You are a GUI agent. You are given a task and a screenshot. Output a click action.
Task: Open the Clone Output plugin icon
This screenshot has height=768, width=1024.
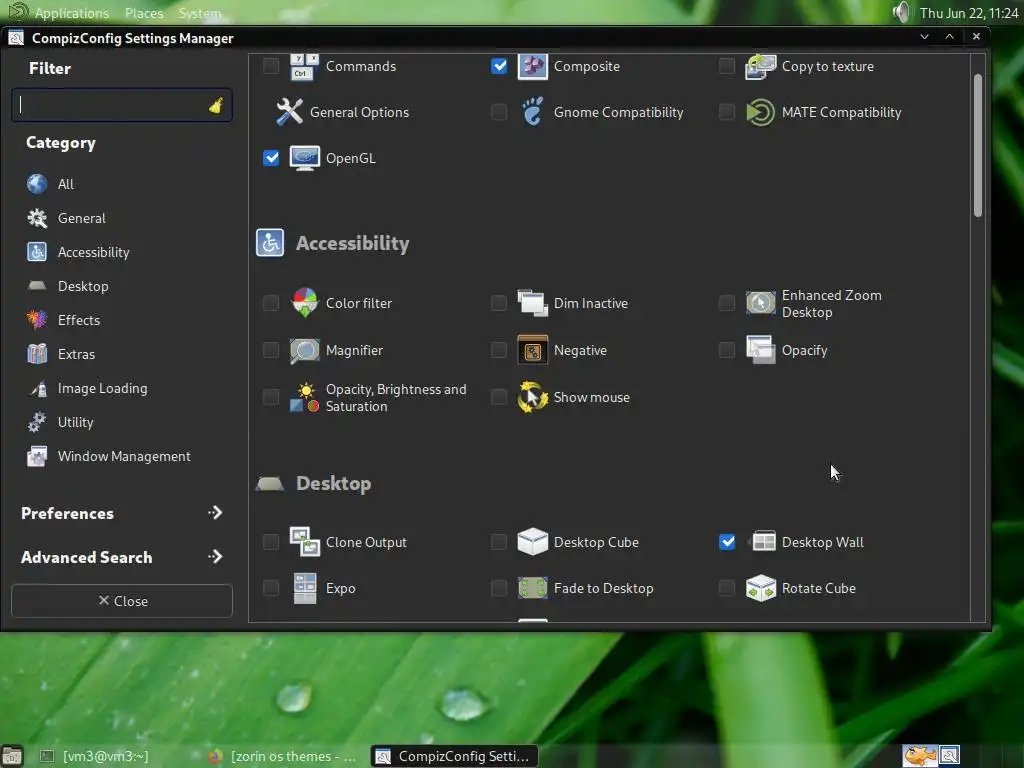pos(304,542)
